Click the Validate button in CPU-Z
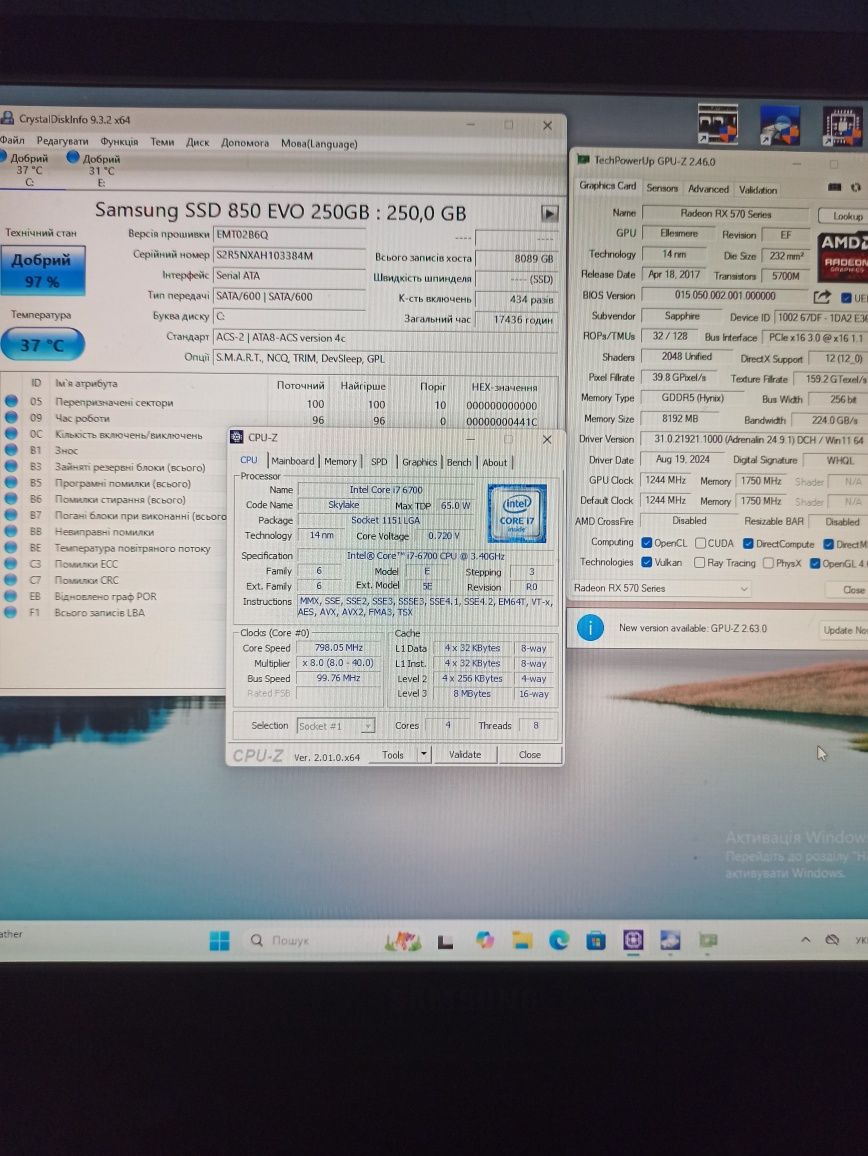Viewport: 868px width, 1156px height. [x=465, y=754]
